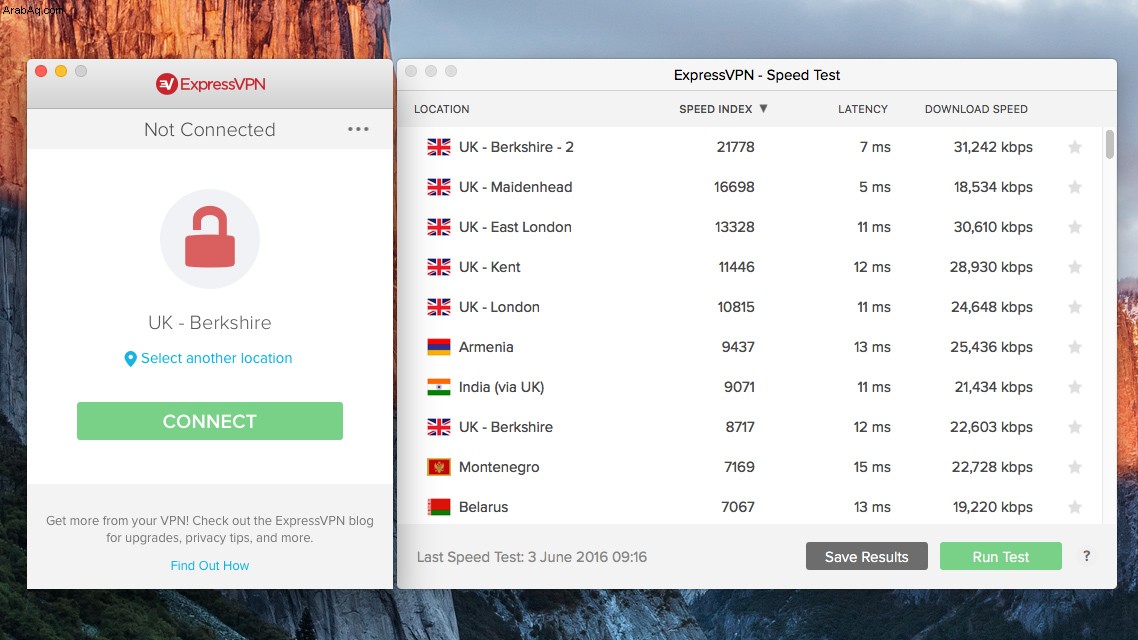Select the UK - Berkshire - 2 location name
This screenshot has height=640, width=1138.
point(516,147)
